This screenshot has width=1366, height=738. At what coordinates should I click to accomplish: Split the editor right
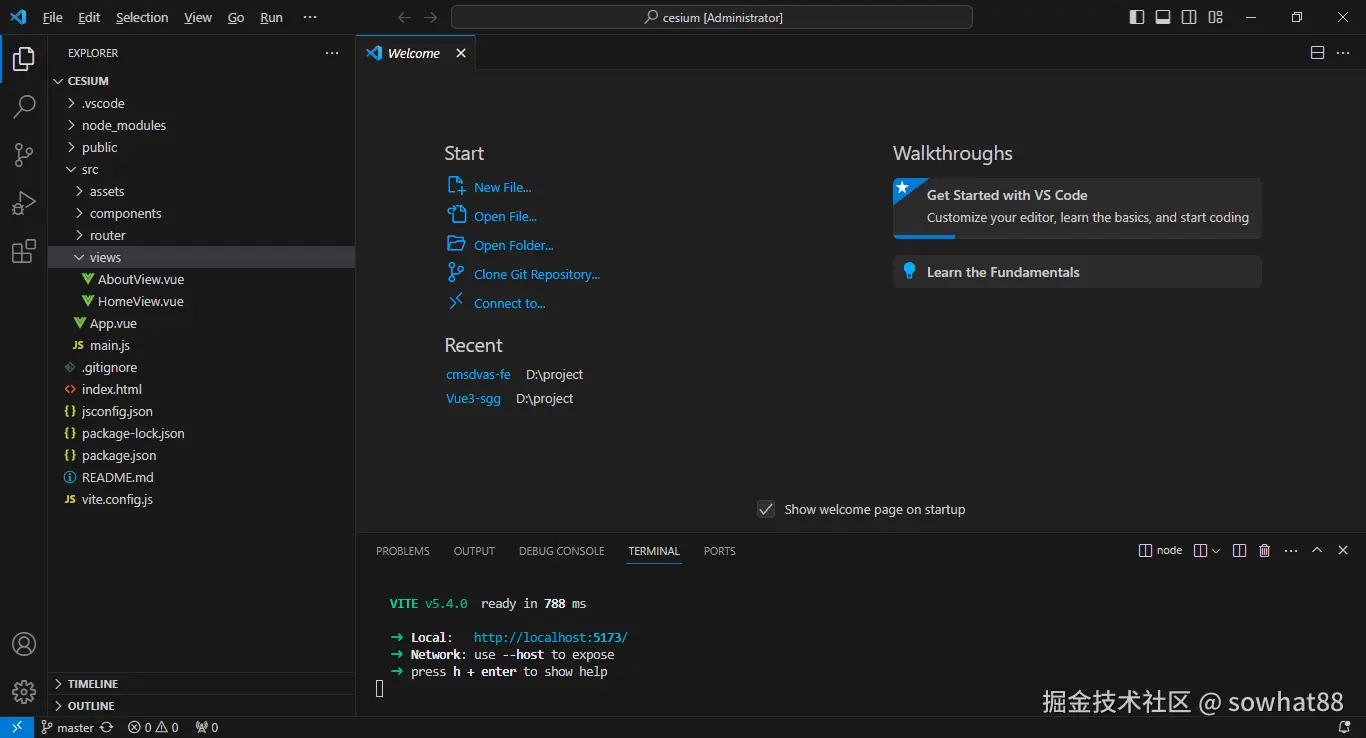tap(1318, 53)
